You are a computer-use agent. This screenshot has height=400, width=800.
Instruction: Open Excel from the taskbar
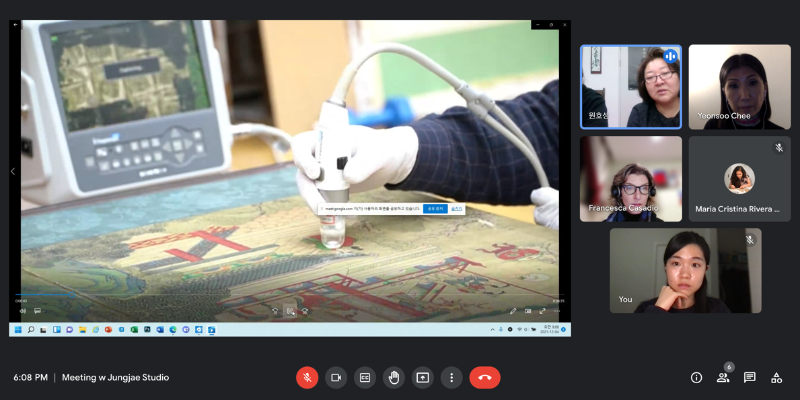click(x=134, y=330)
